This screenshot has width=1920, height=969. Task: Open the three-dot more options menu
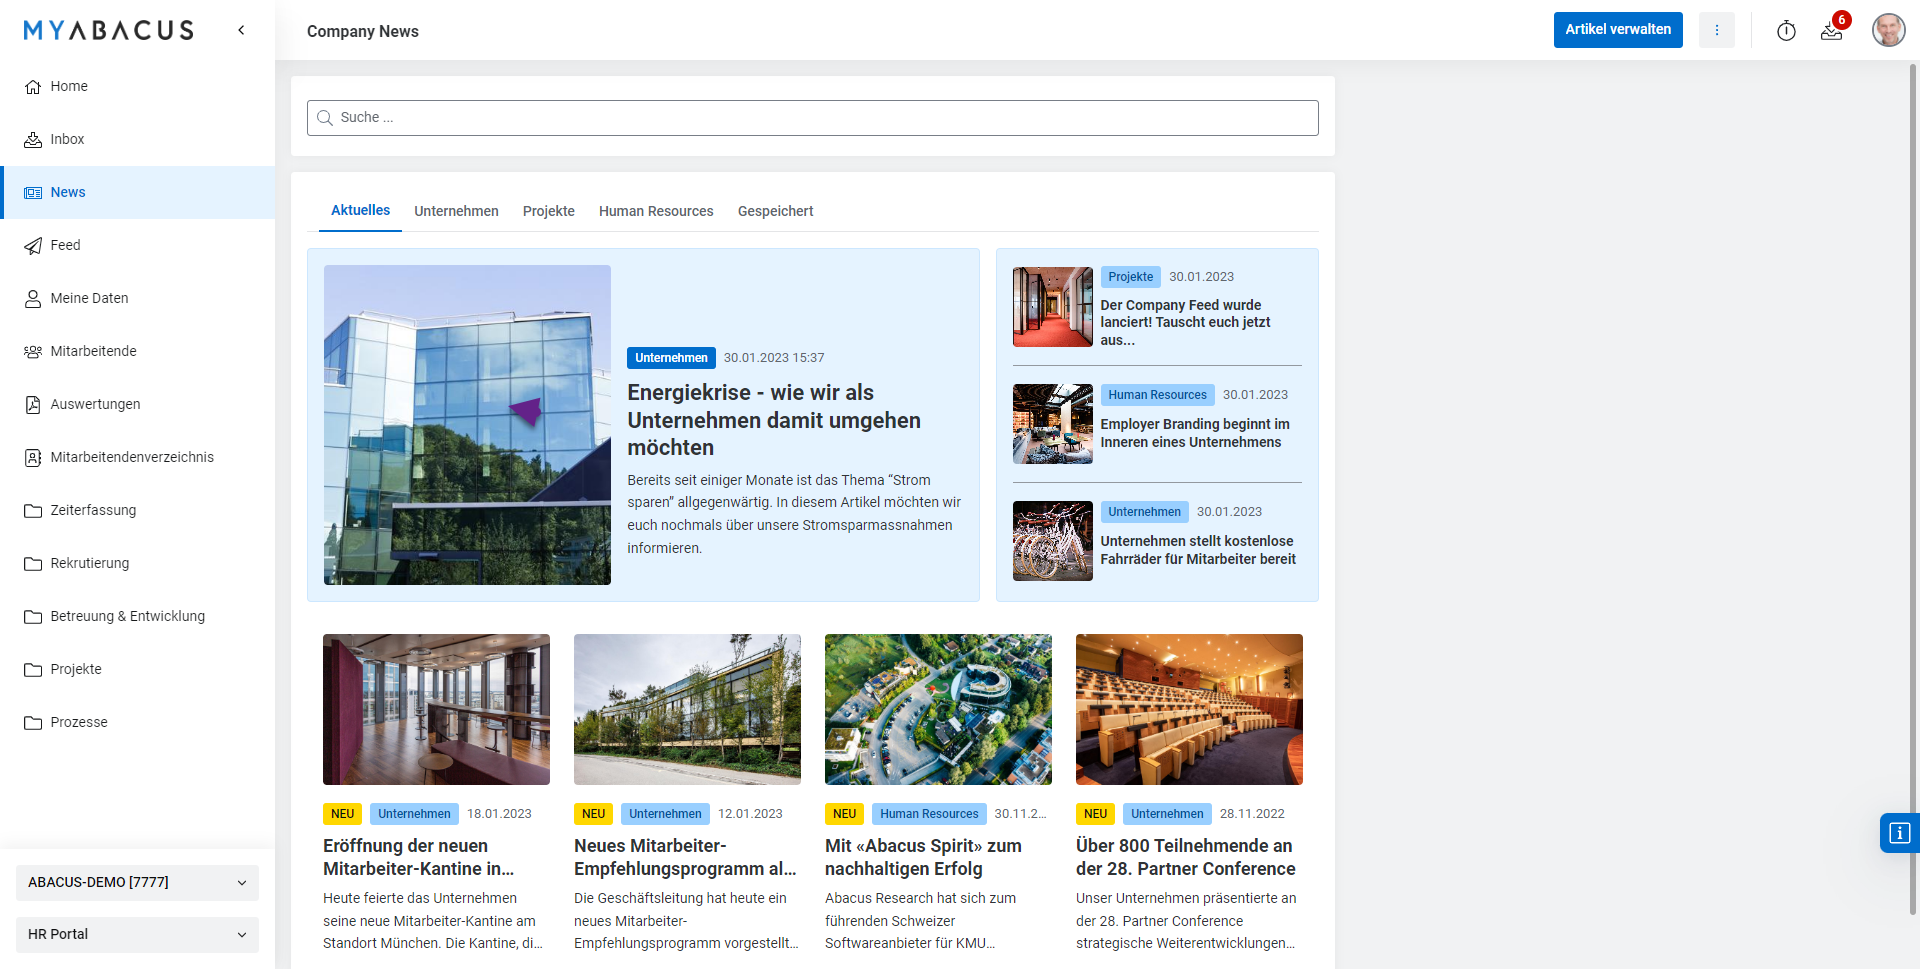tap(1717, 30)
